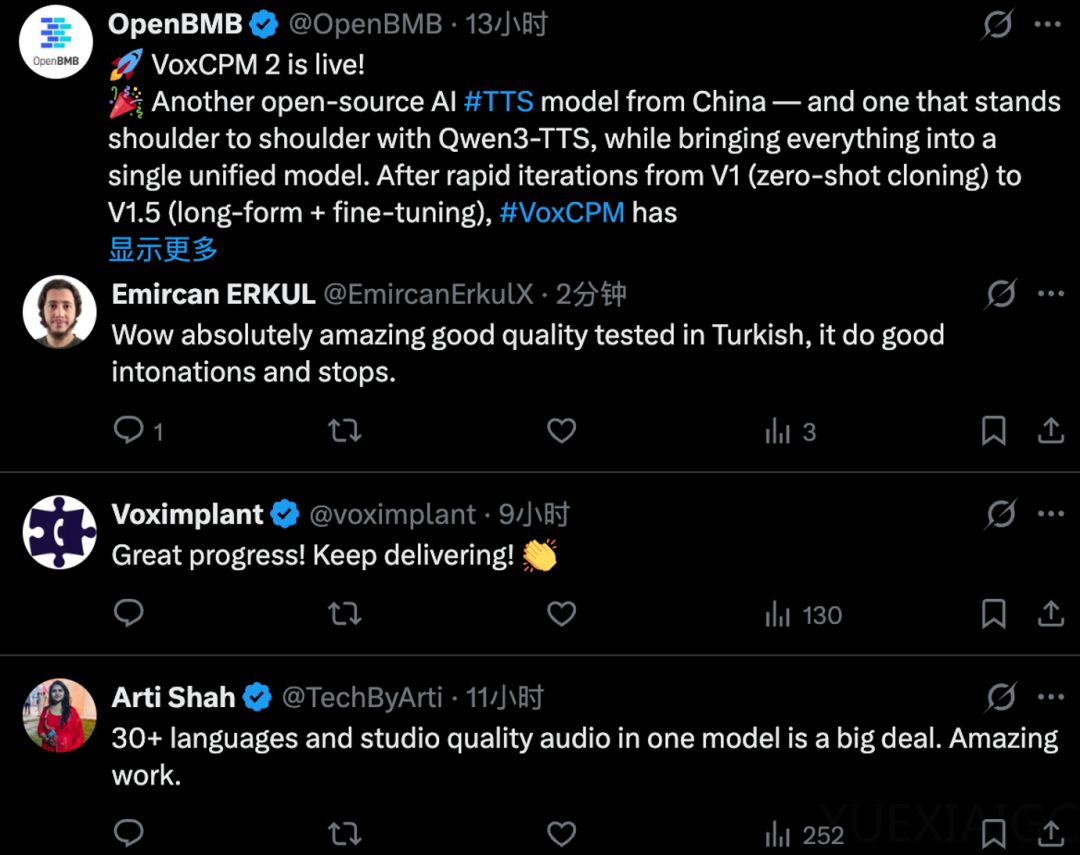Repost the Voximplant reply

click(x=345, y=614)
